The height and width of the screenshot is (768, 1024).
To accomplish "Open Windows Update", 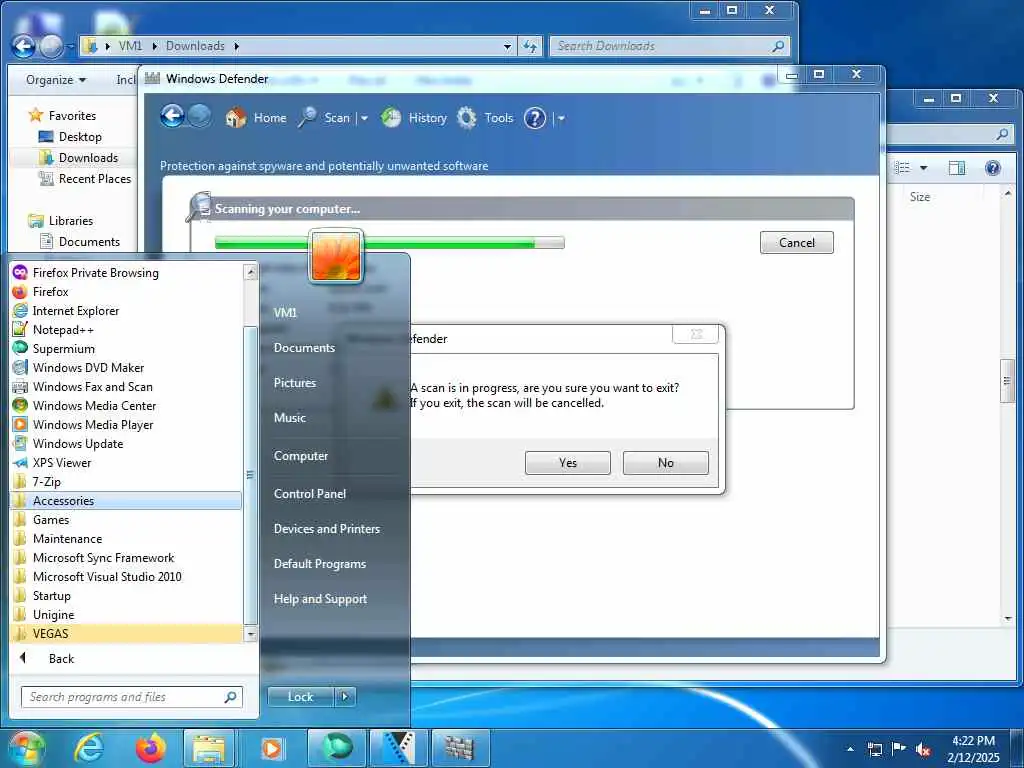I will click(x=126, y=443).
